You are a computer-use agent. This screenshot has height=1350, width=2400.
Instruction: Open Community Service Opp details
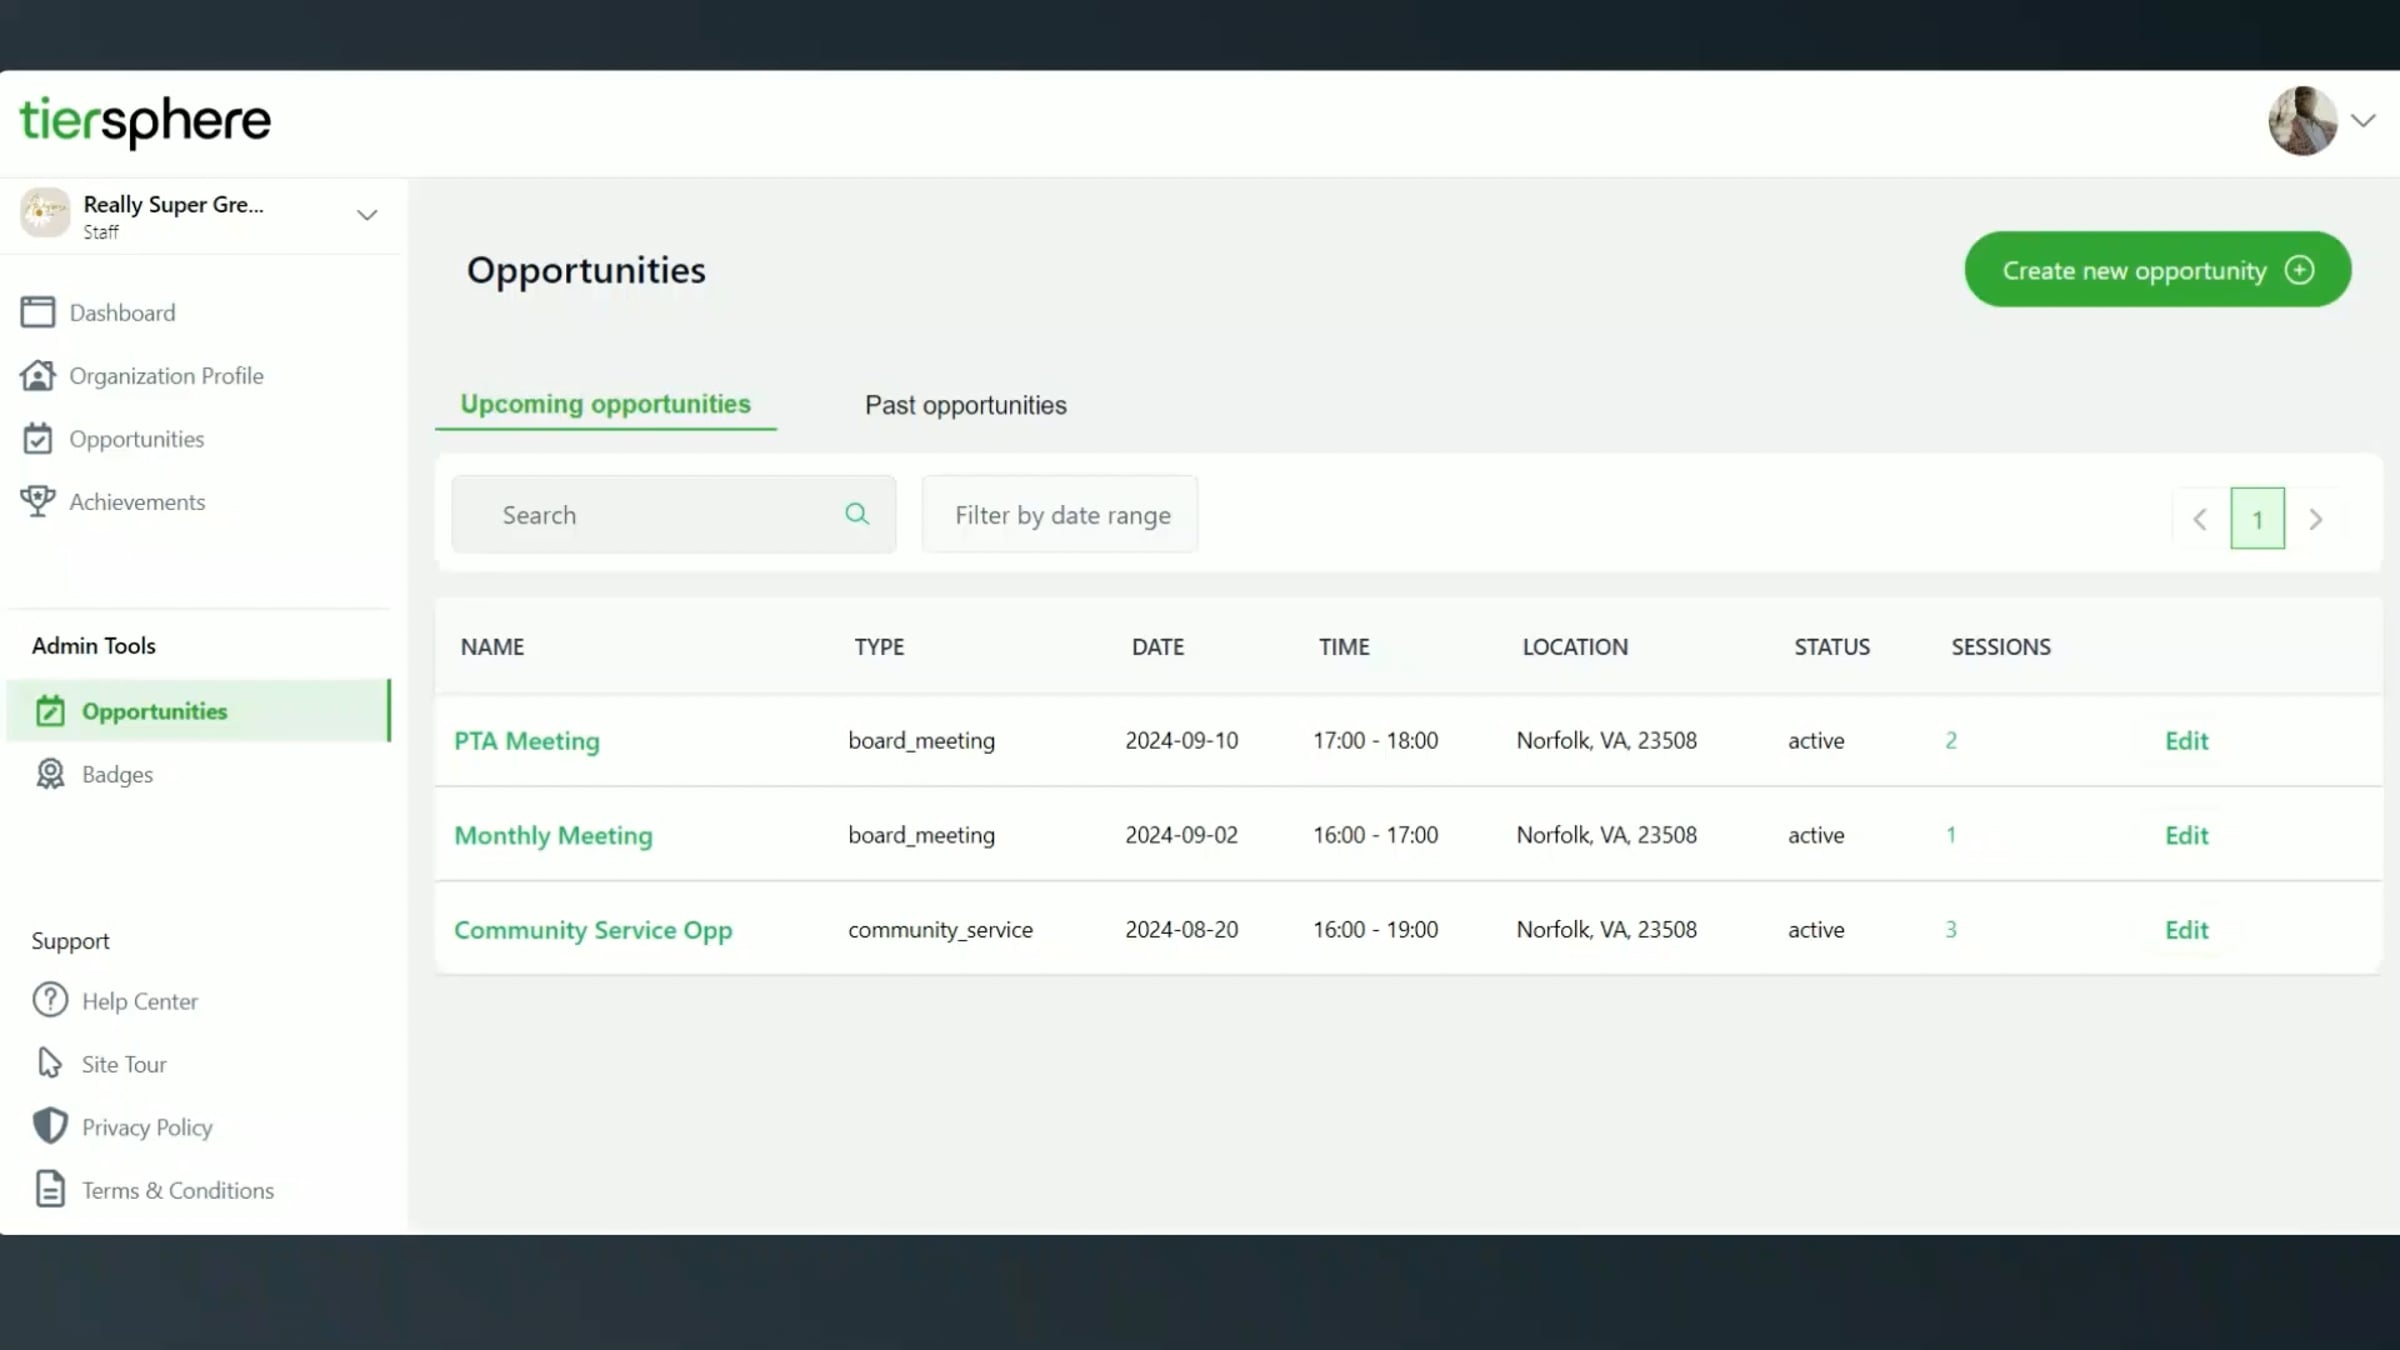593,930
